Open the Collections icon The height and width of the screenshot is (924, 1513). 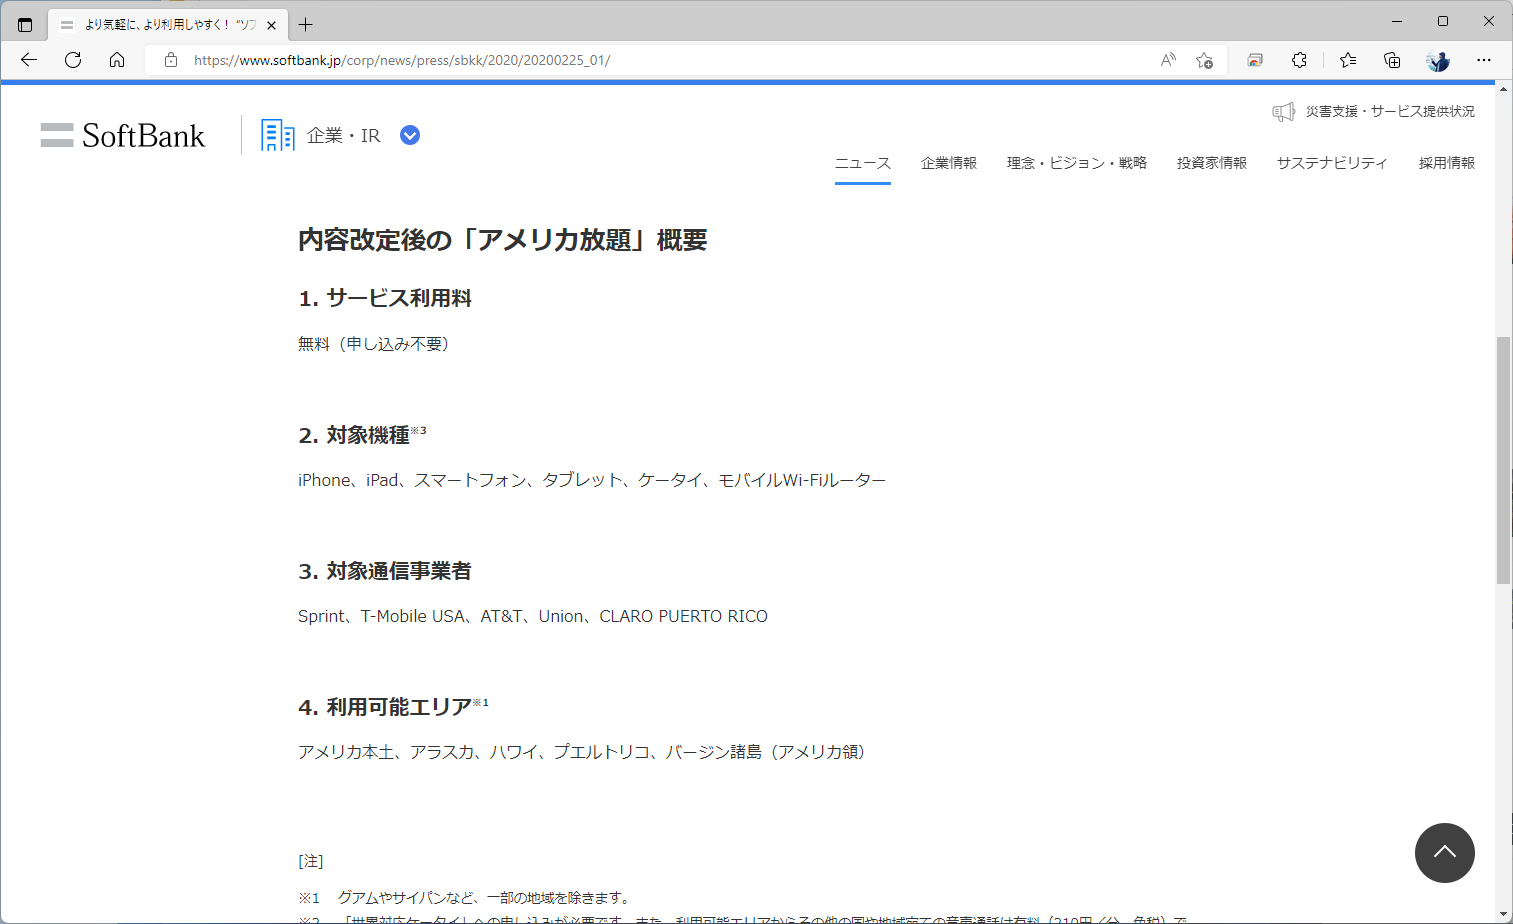1392,60
